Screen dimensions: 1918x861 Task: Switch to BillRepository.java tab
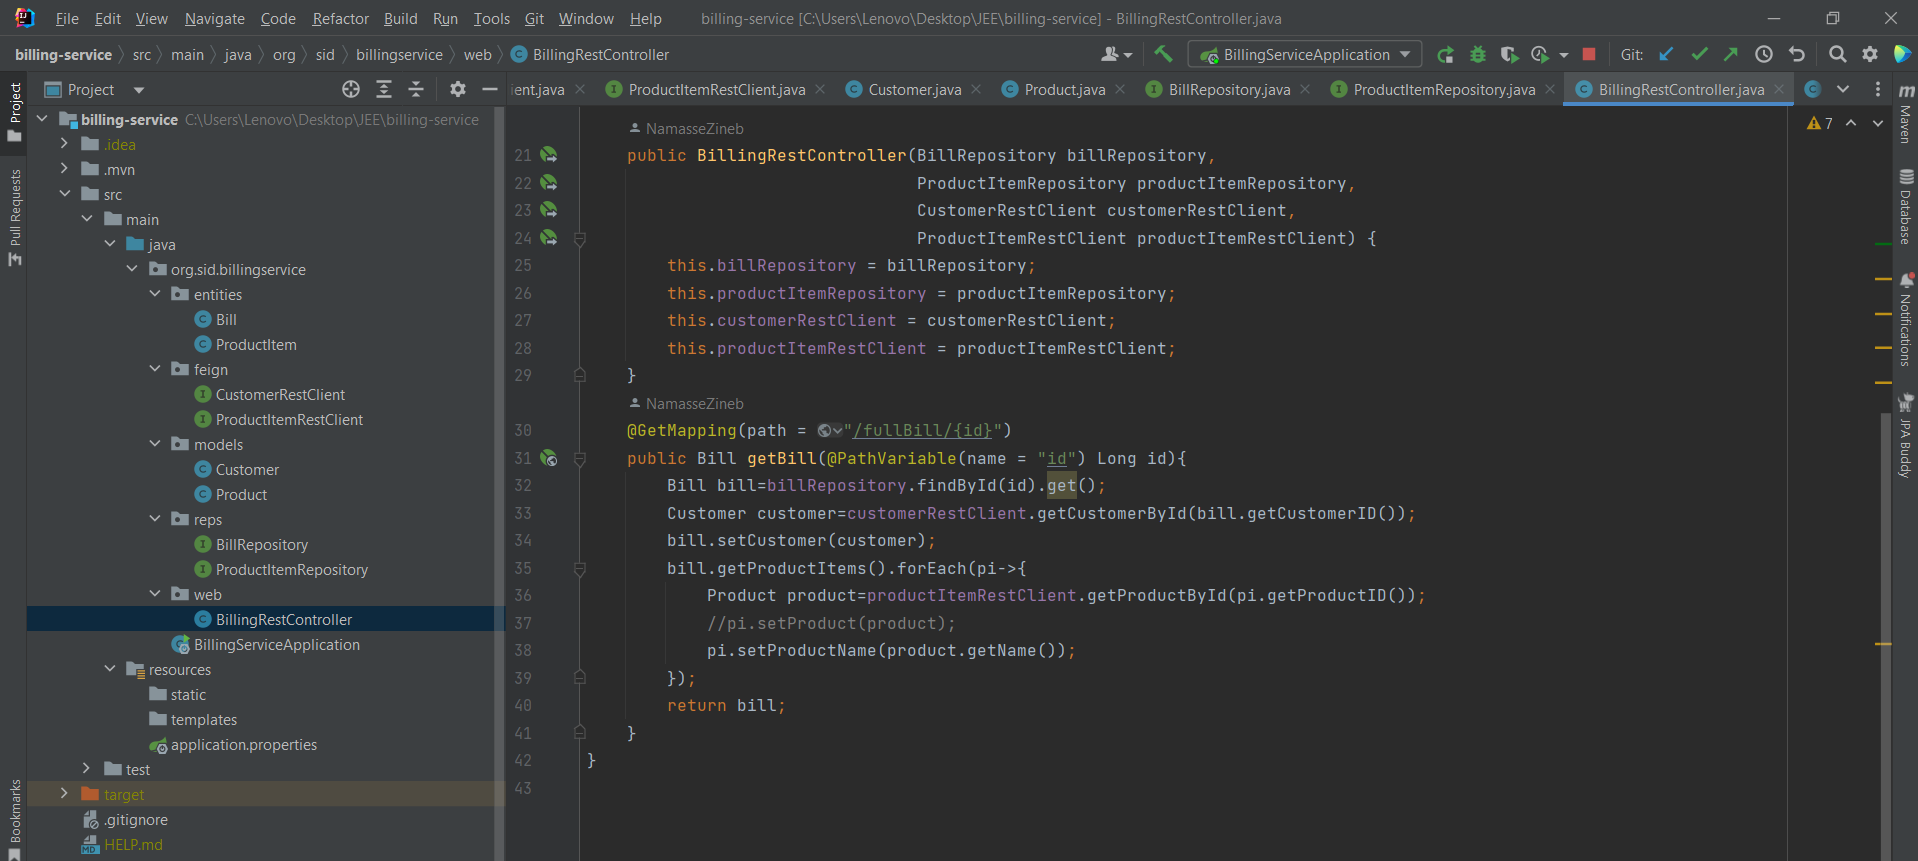1229,90
